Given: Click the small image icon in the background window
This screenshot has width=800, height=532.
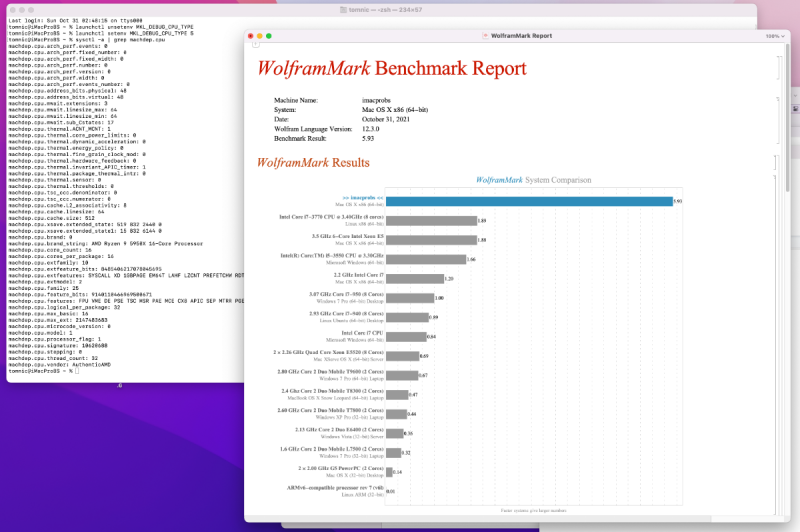Looking at the screenshot, I should (x=796, y=109).
